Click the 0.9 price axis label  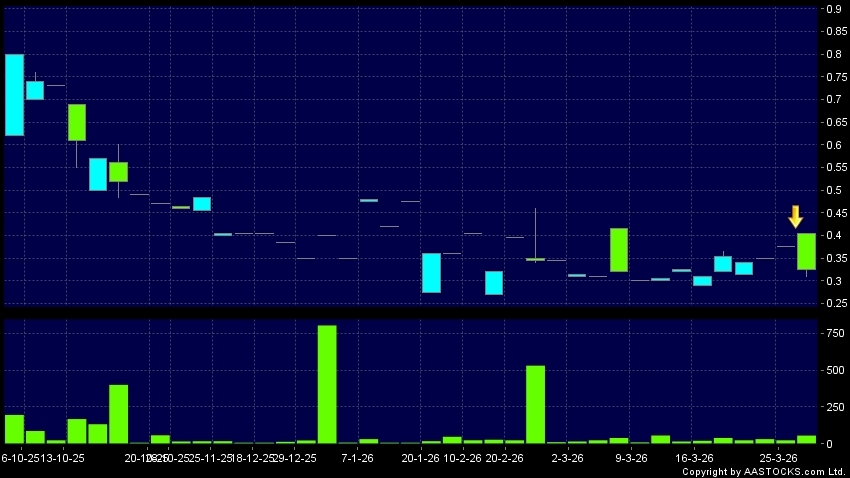832,9
